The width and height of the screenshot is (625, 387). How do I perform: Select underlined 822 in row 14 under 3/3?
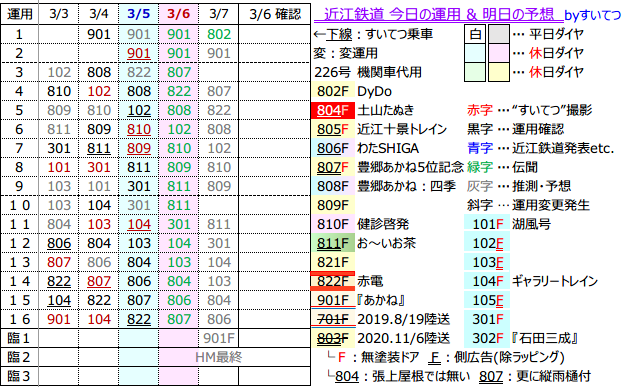tap(59, 281)
